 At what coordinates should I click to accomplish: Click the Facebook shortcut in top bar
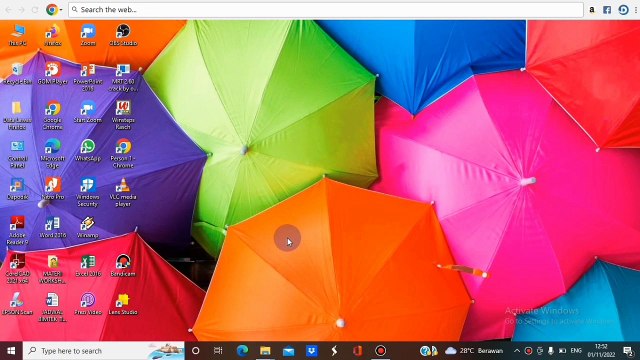point(607,10)
